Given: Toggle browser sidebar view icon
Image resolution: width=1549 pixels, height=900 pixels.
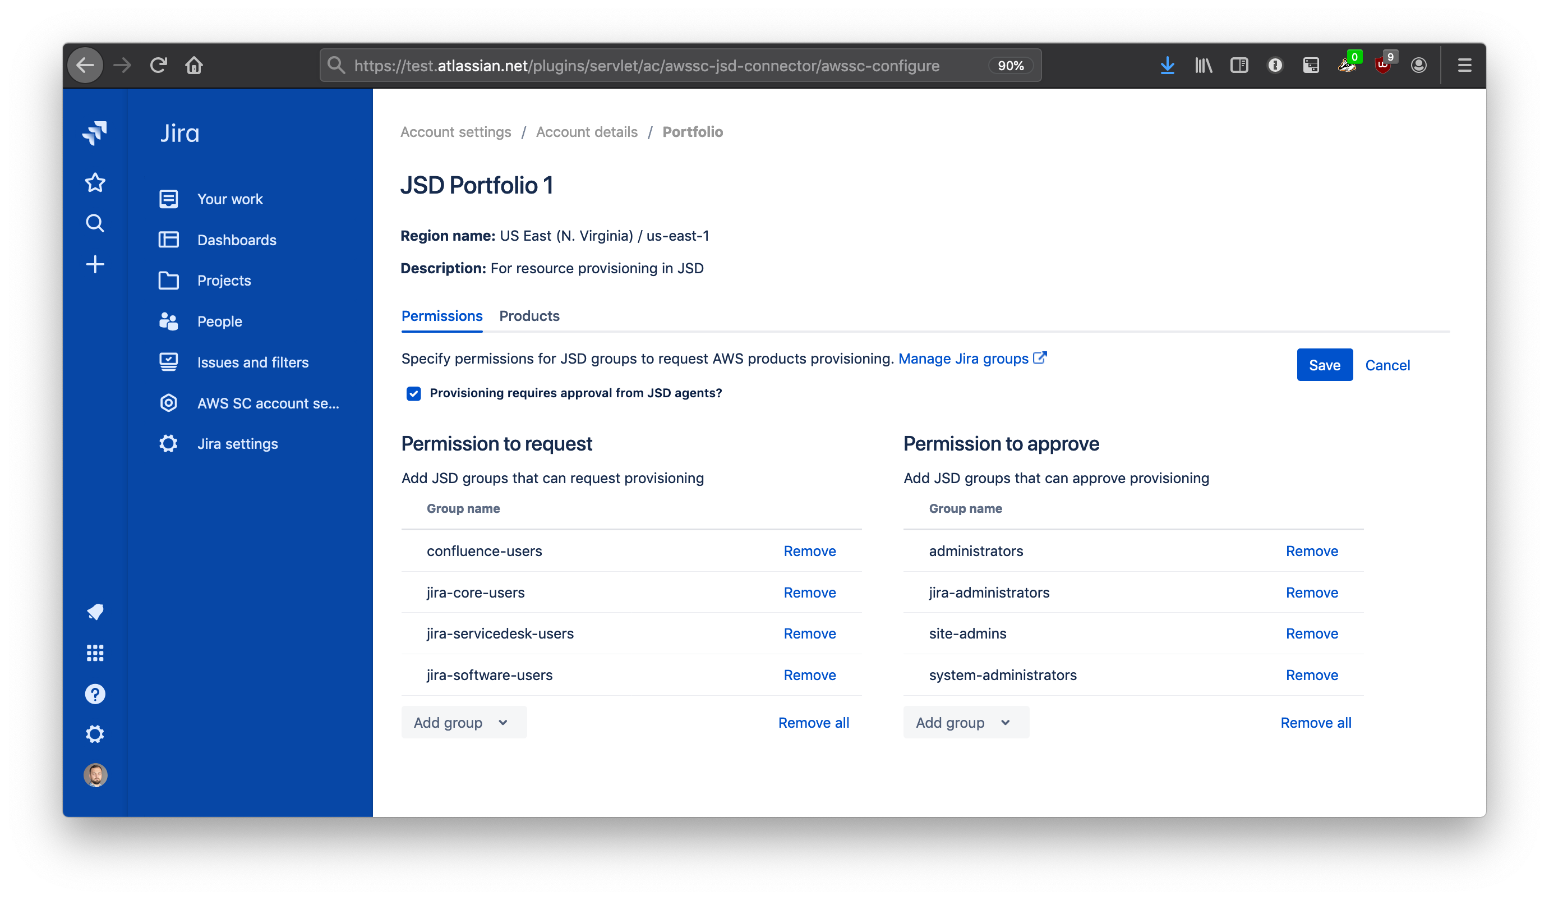Looking at the screenshot, I should point(1239,65).
